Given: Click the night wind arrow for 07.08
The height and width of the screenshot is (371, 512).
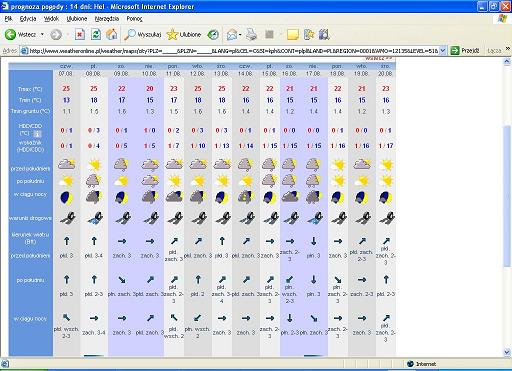Looking at the screenshot, I should (x=66, y=318).
